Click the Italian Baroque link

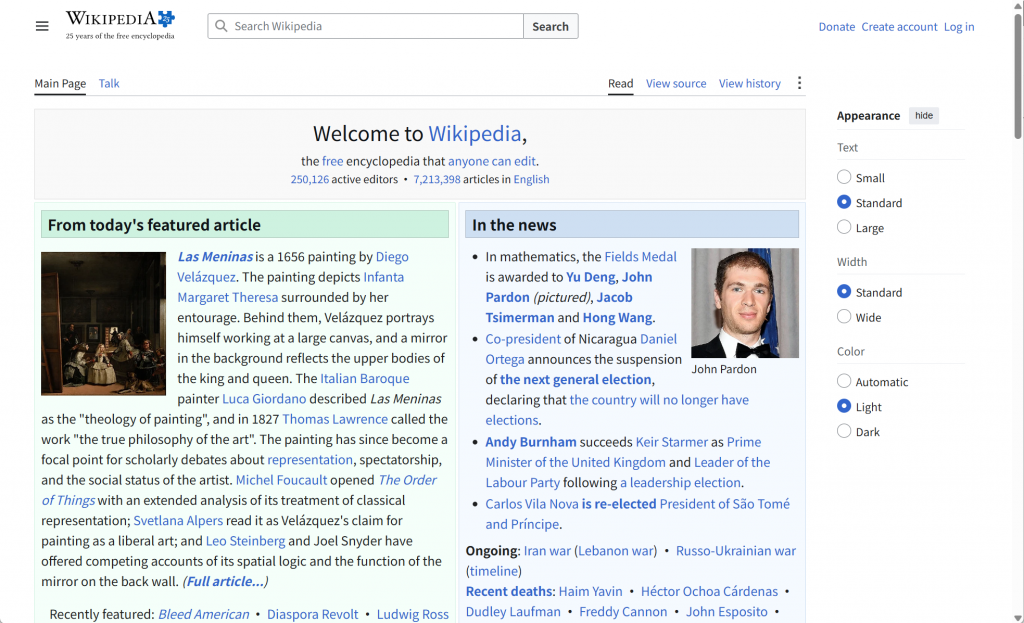[364, 379]
